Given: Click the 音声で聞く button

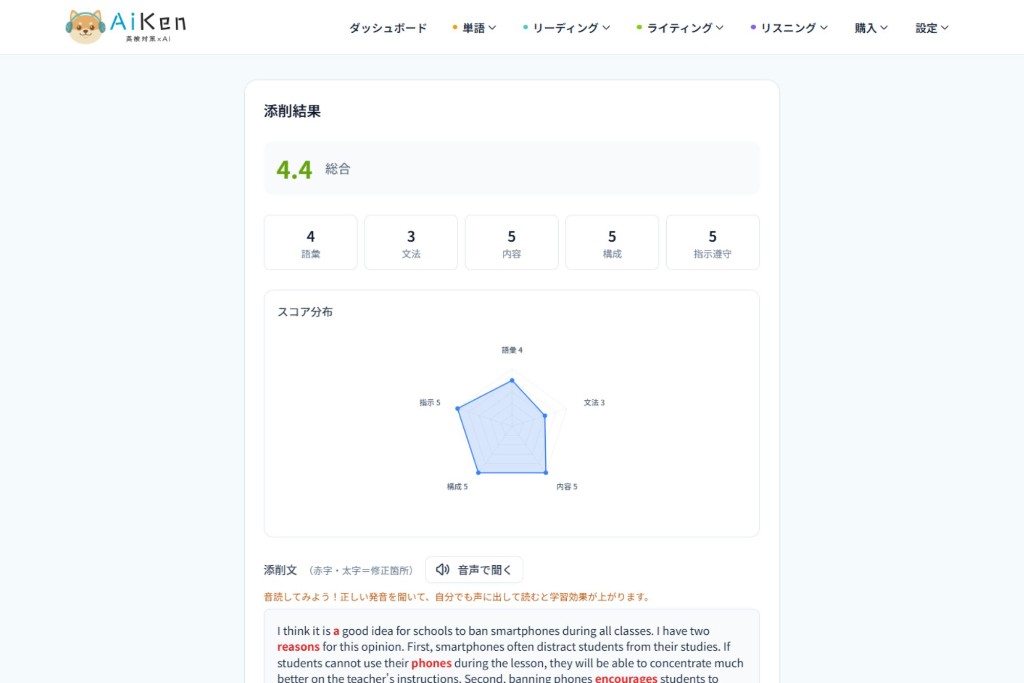Looking at the screenshot, I should (474, 569).
